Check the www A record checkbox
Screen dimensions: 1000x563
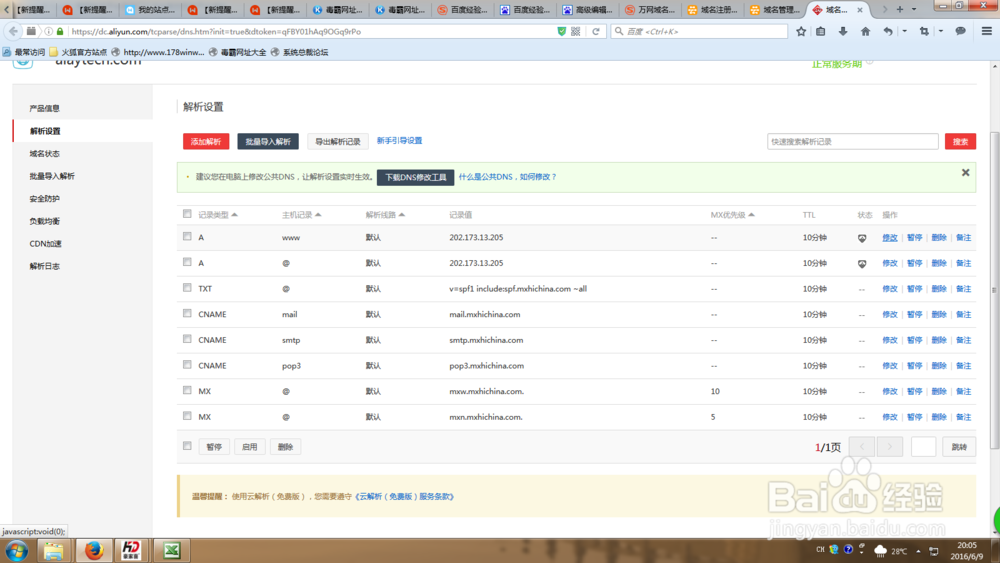click(x=187, y=237)
